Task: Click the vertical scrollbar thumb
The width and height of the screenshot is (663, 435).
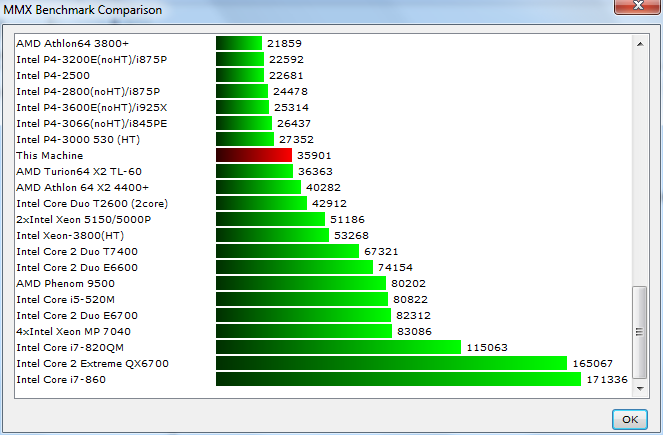Action: (639, 332)
